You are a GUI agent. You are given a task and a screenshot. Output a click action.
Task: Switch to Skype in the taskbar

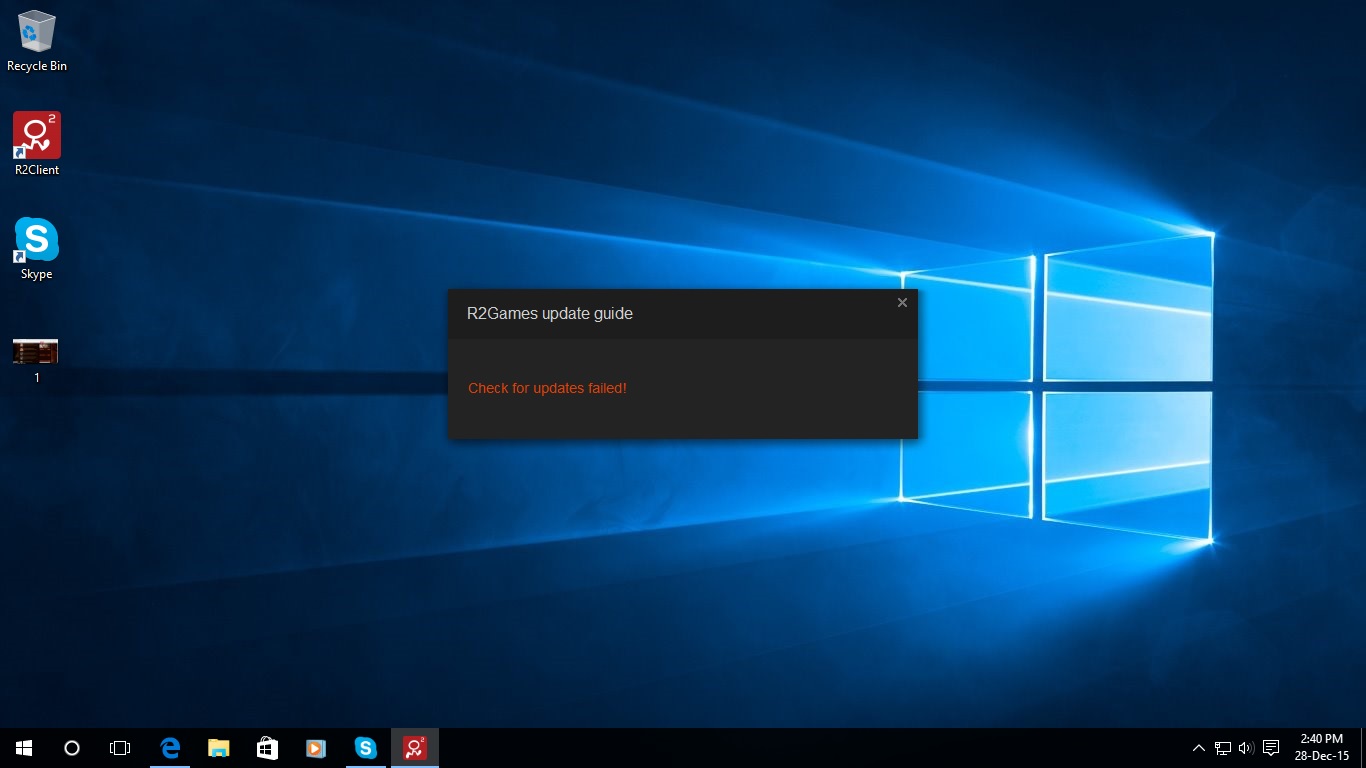[365, 748]
